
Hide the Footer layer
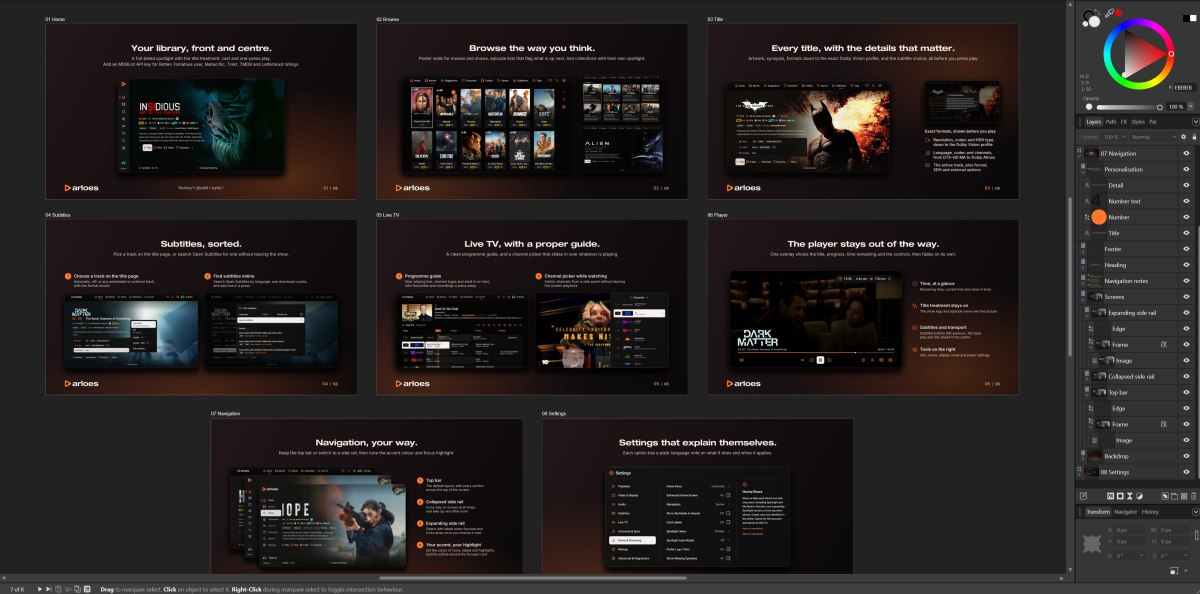tap(1186, 249)
